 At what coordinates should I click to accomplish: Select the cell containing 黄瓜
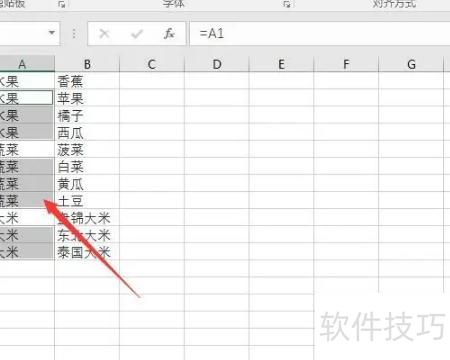[x=87, y=184]
